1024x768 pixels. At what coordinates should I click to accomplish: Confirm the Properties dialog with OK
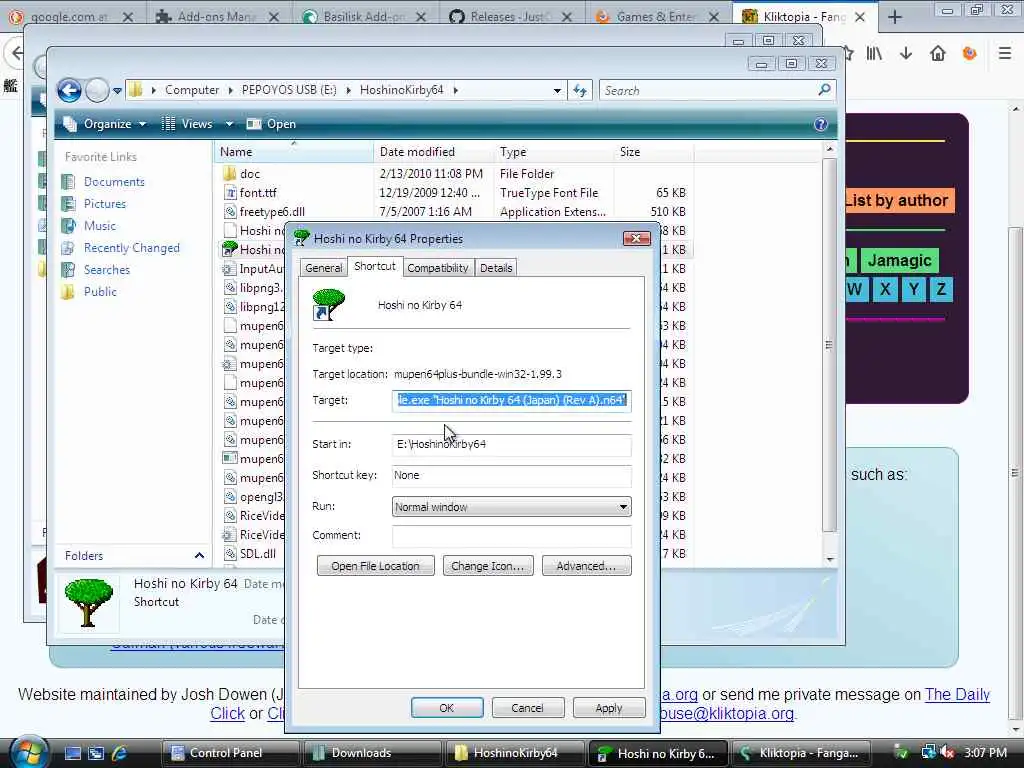[x=447, y=708]
